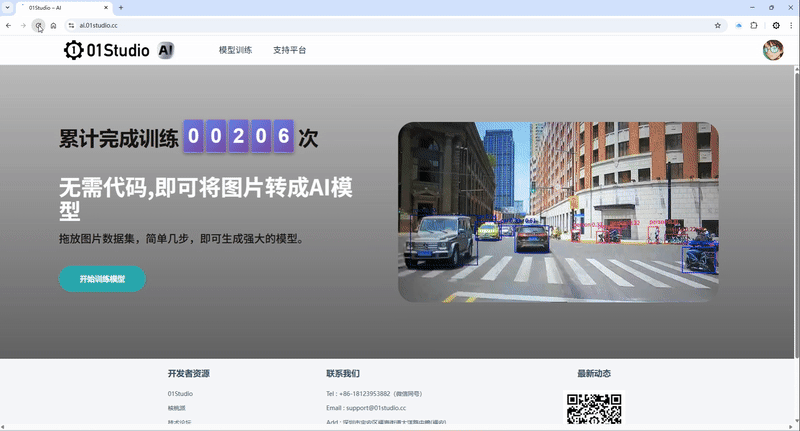Click the QR code in footer

click(595, 411)
